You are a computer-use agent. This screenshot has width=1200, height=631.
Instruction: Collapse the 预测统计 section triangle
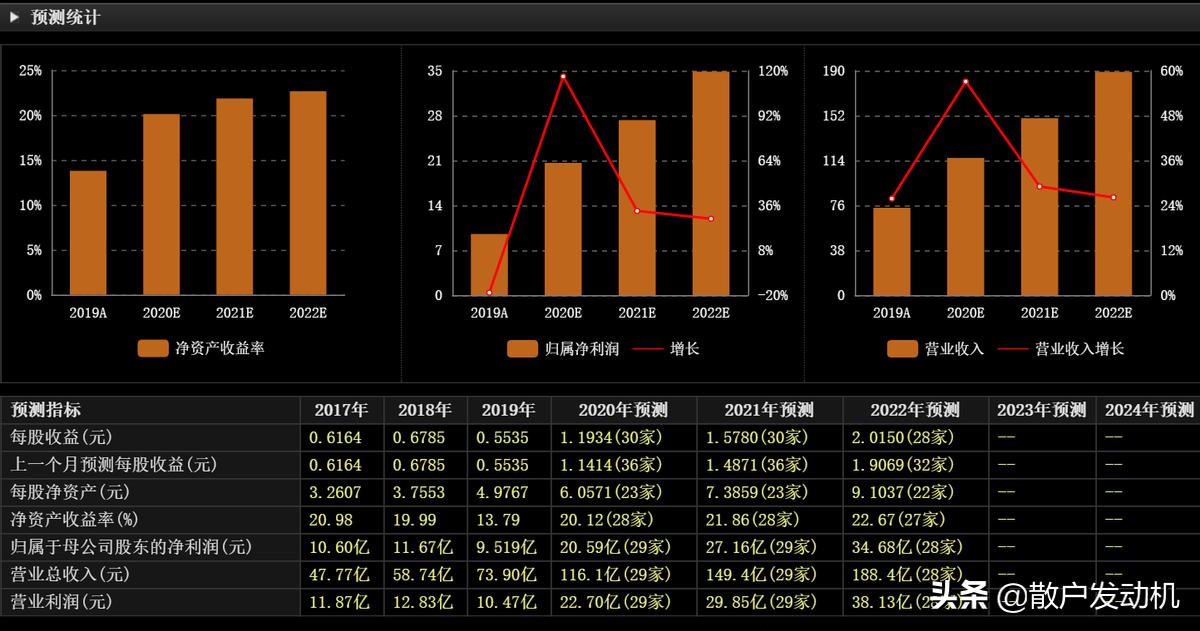[x=15, y=17]
